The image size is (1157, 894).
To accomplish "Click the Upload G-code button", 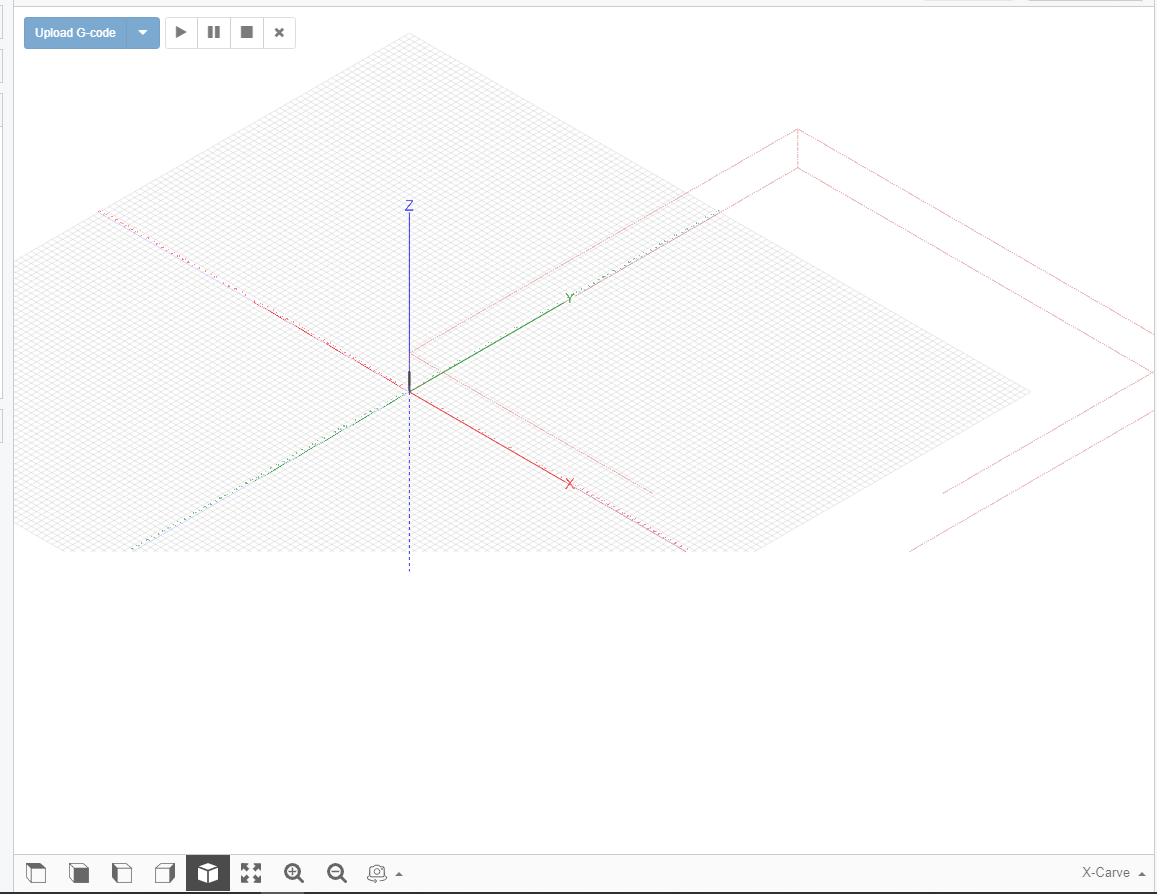I will click(x=75, y=32).
